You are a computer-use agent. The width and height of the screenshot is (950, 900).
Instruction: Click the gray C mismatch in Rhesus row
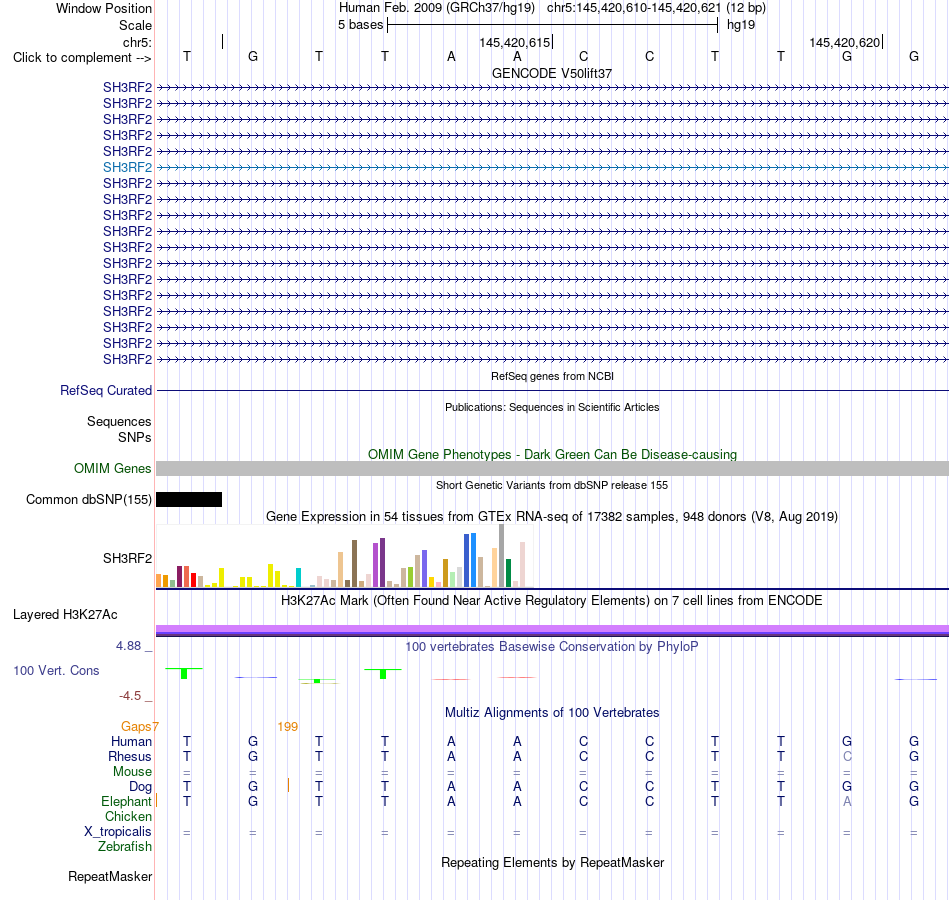point(847,756)
